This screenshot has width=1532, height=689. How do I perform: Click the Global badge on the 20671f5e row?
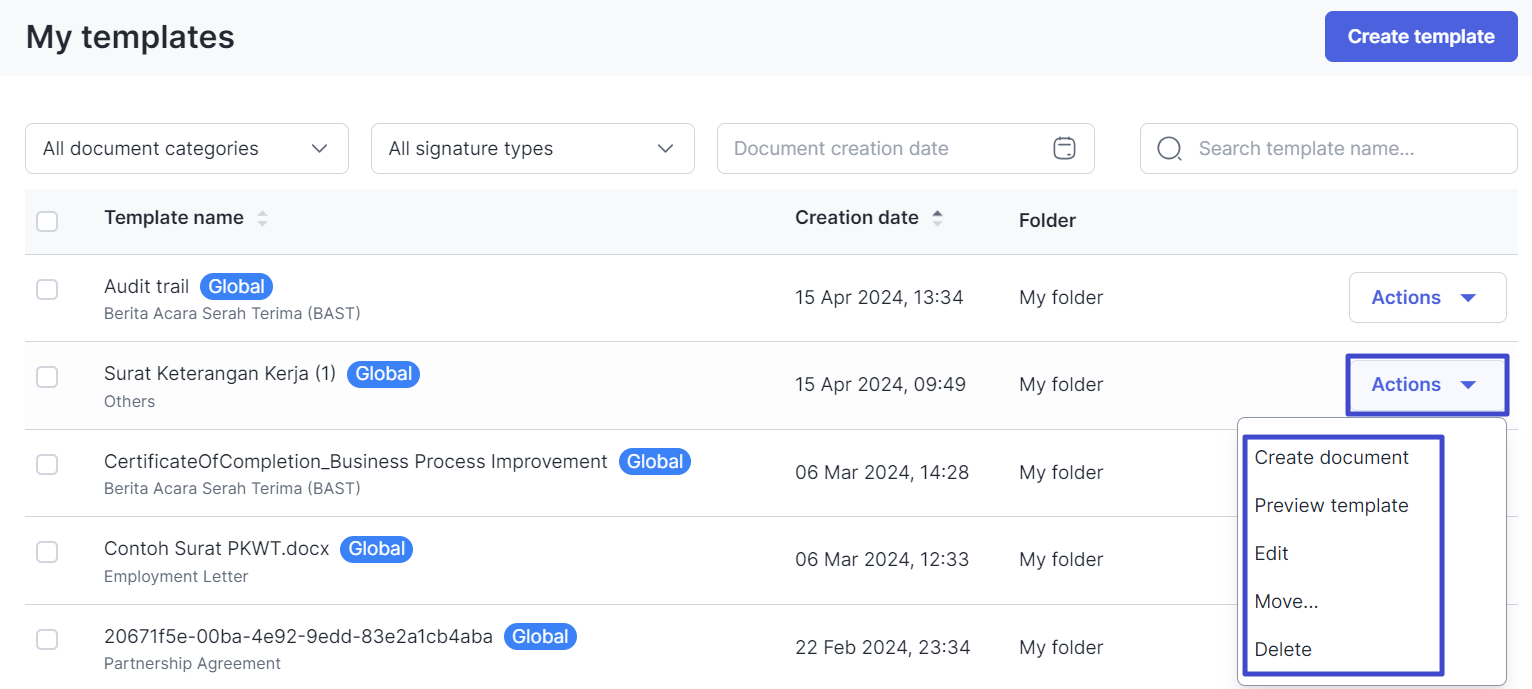pos(540,636)
